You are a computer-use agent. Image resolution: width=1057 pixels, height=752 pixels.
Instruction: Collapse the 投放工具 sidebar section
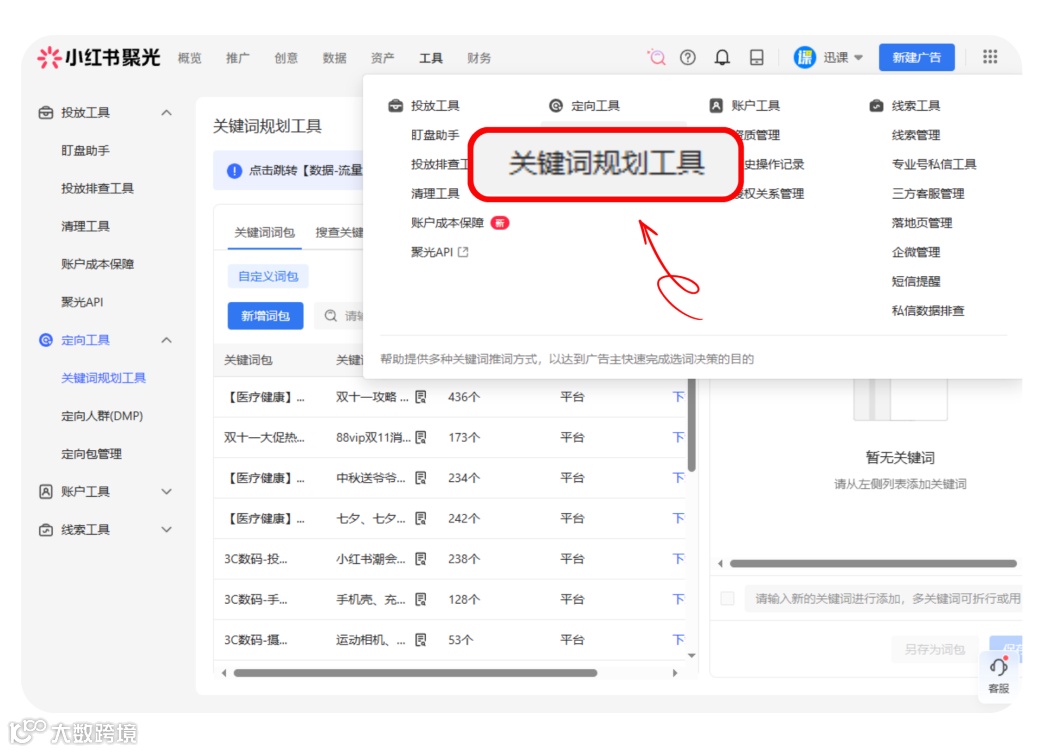[167, 113]
